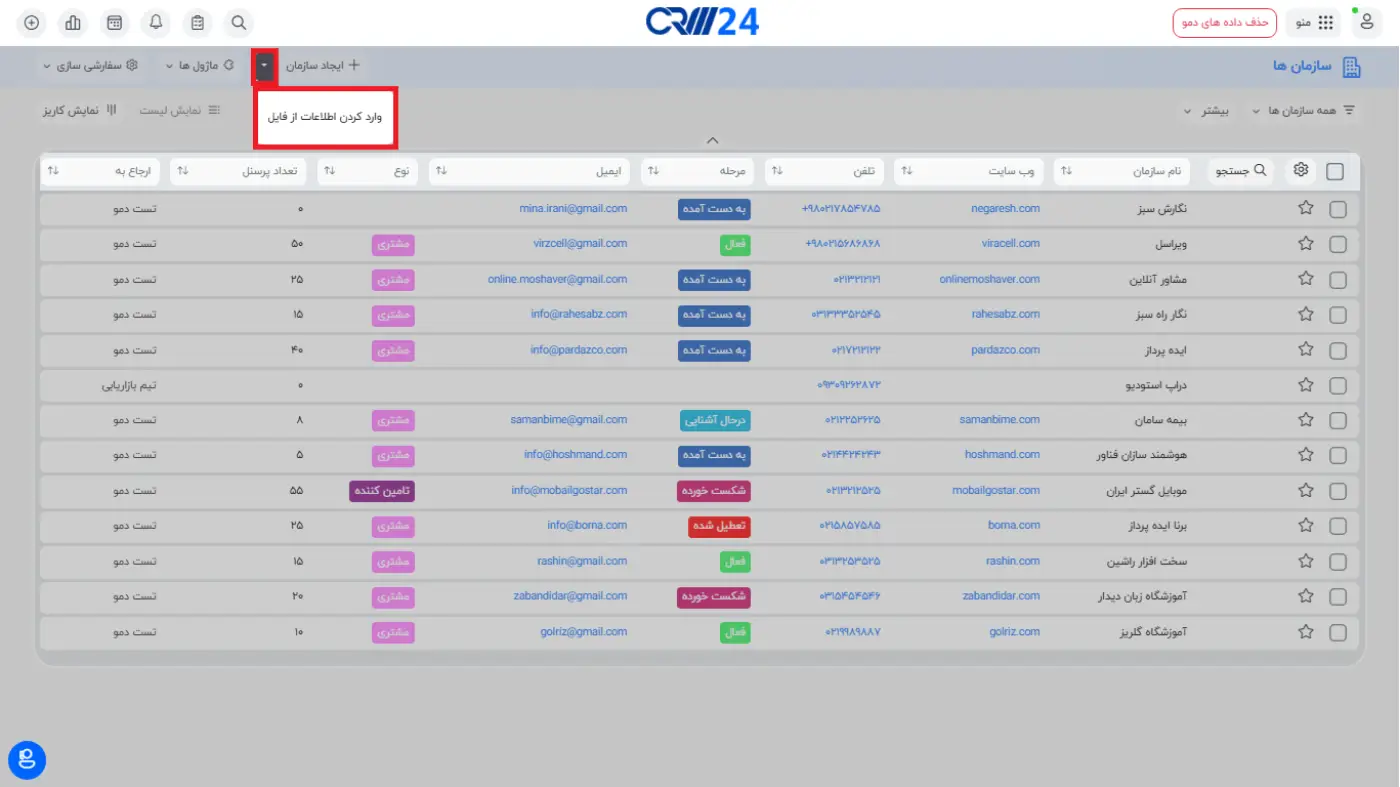
Task: Choose وارد کردن اطلاعات از فایل menu item
Action: (325, 117)
